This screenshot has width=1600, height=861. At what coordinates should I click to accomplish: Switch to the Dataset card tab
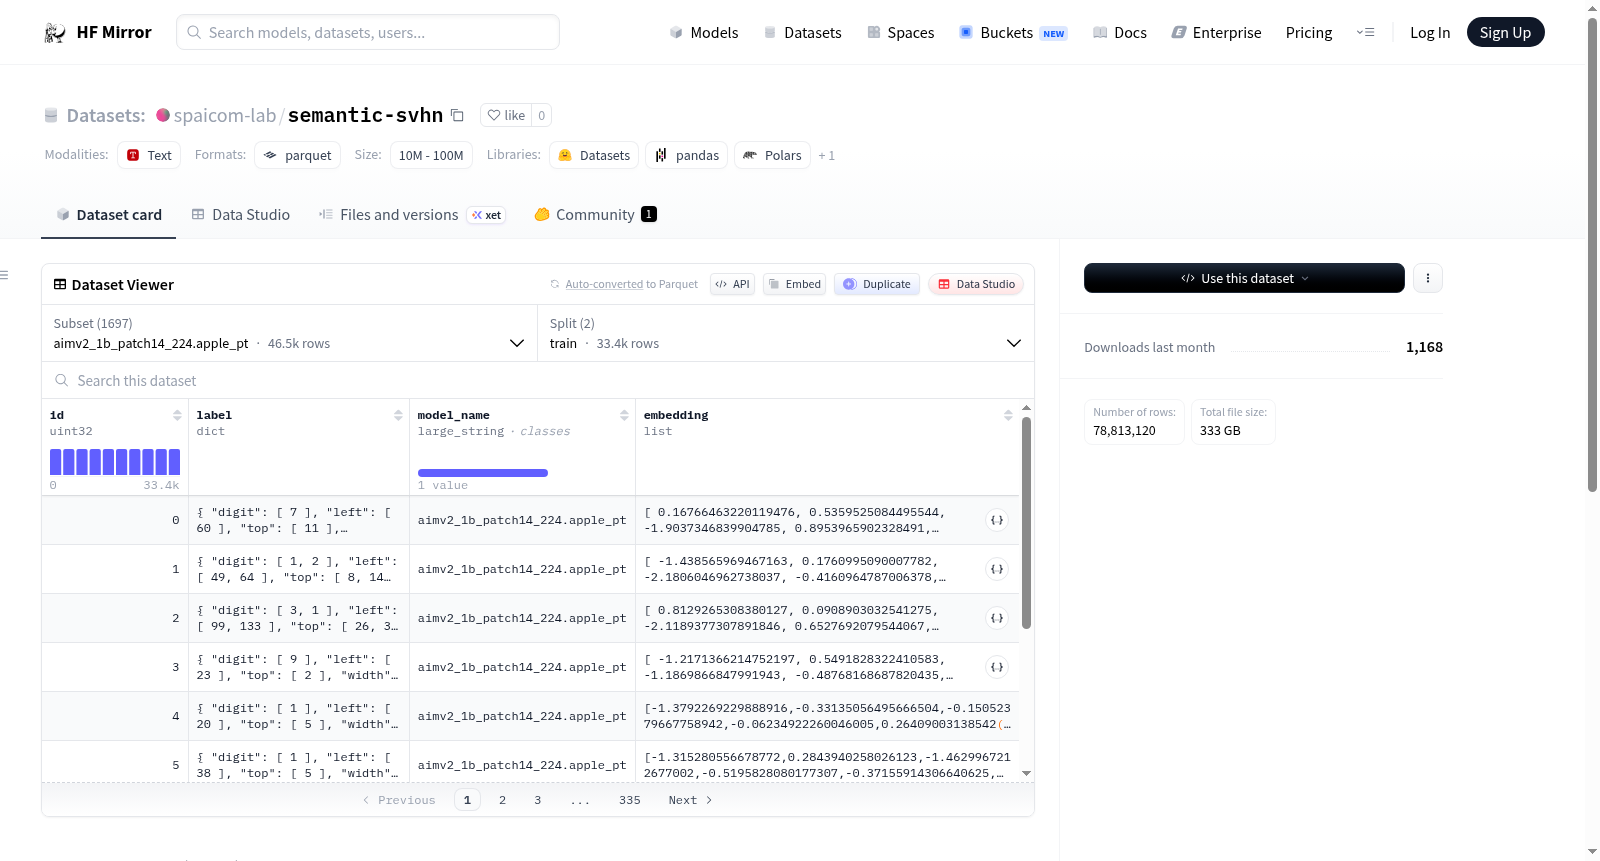[108, 215]
